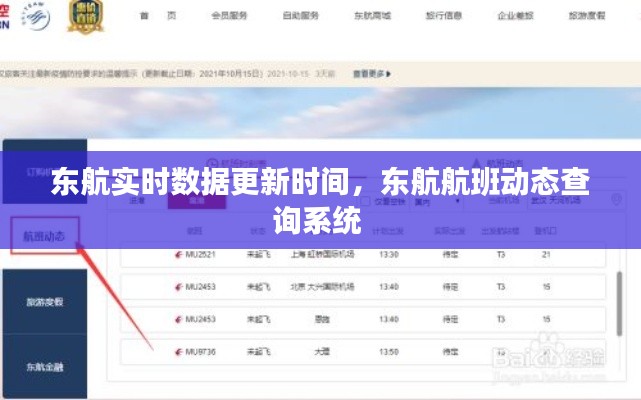Click the airline icon beside flight MU9736
The height and width of the screenshot is (400, 641).
(180, 351)
